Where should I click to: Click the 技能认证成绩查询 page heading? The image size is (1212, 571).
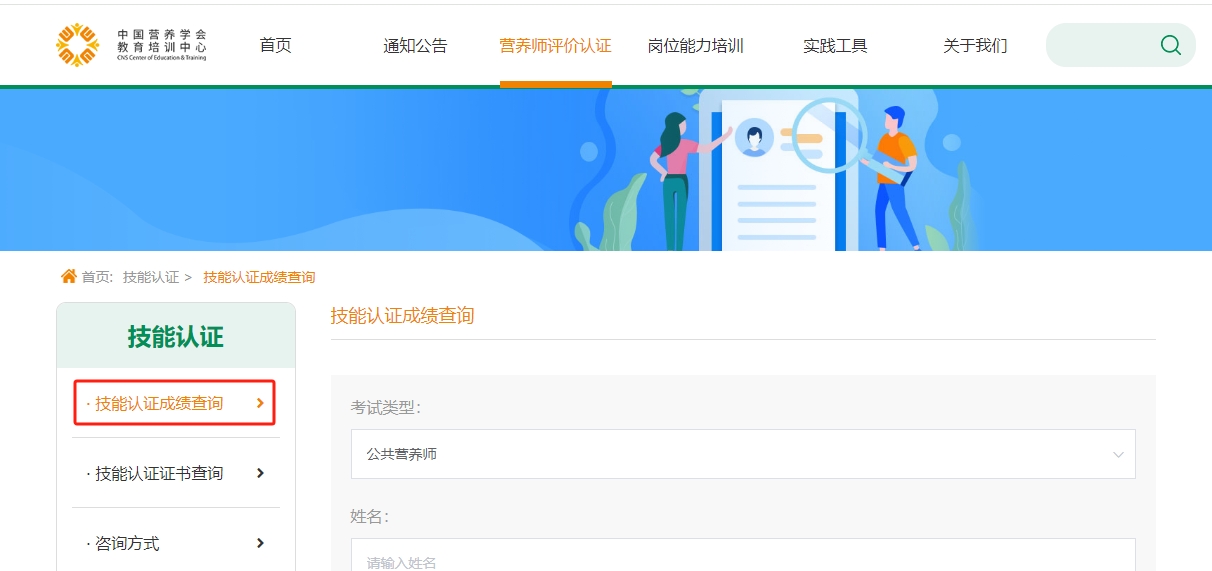pyautogui.click(x=402, y=316)
